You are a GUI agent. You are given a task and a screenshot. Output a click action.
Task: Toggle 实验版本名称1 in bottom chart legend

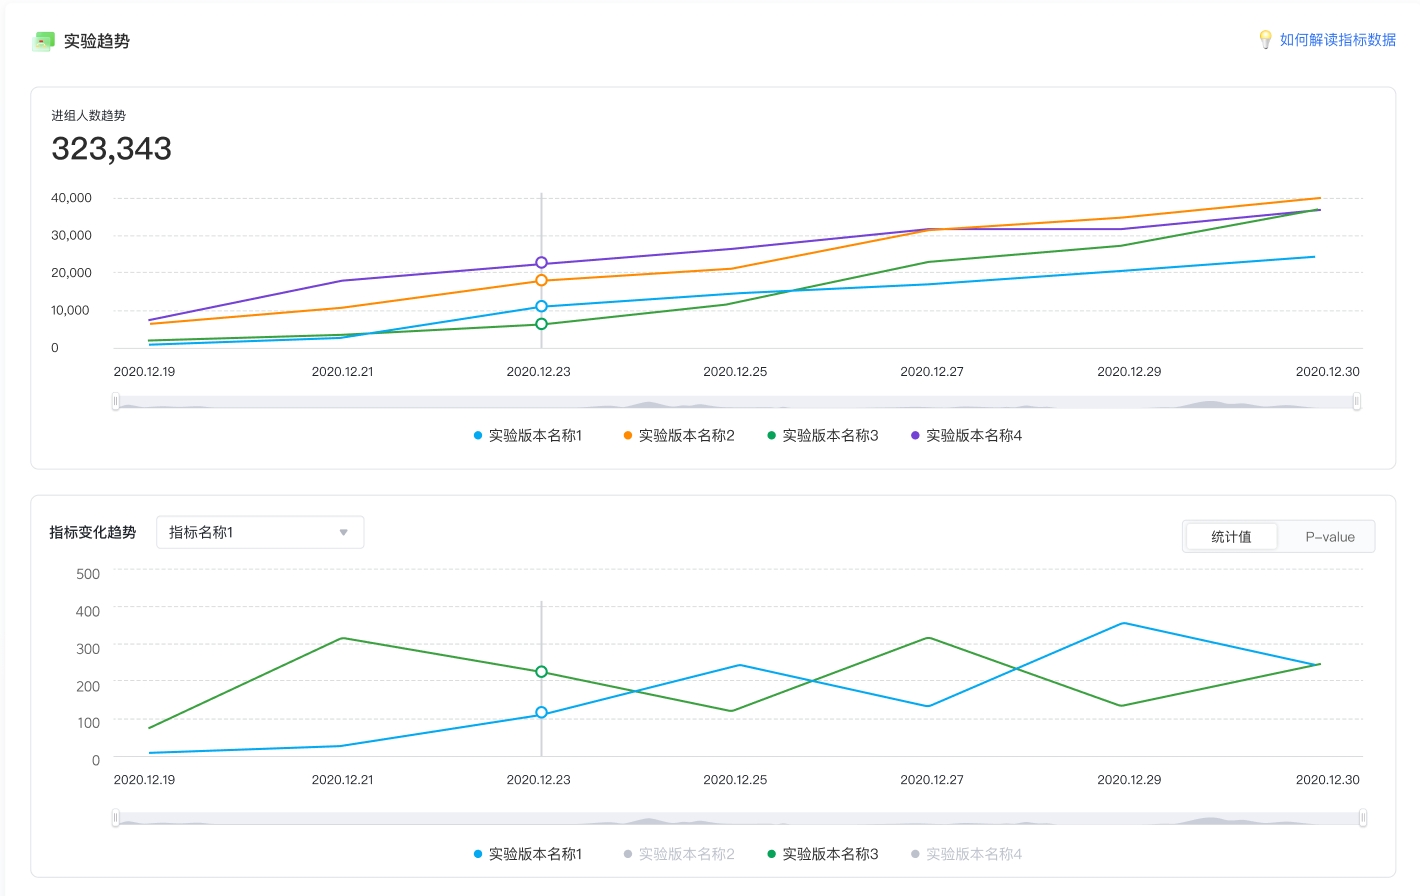527,854
